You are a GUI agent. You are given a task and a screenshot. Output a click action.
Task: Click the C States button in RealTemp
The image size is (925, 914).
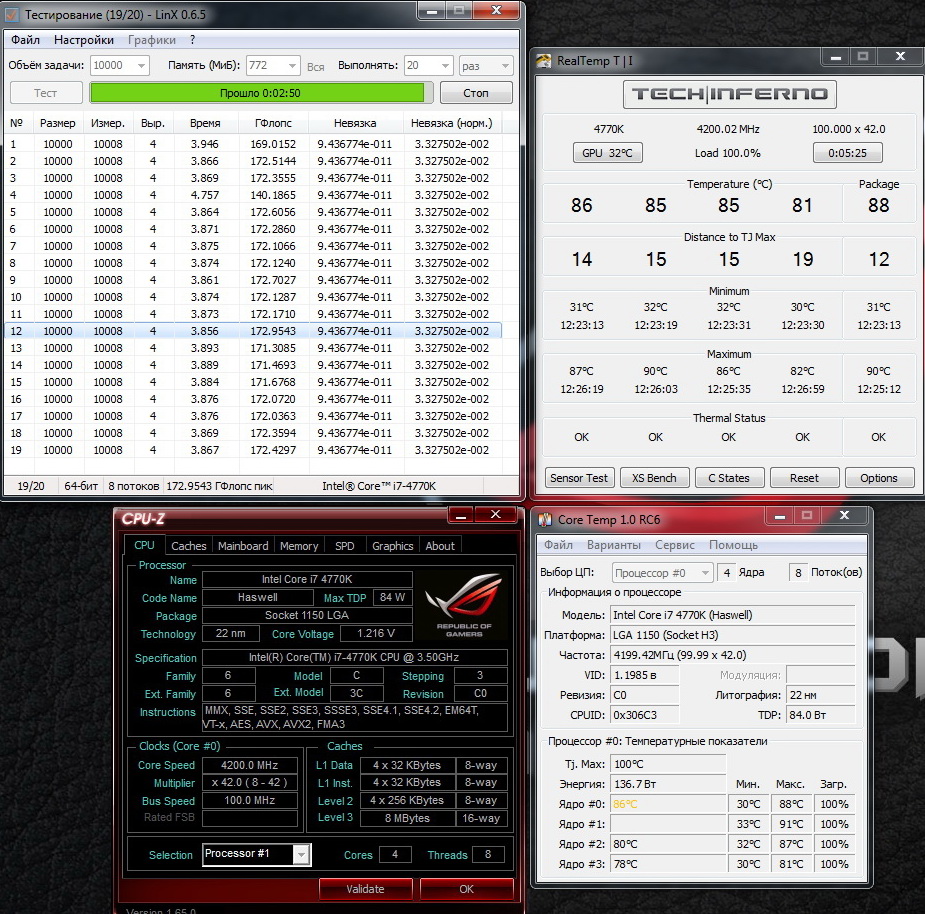tap(729, 477)
